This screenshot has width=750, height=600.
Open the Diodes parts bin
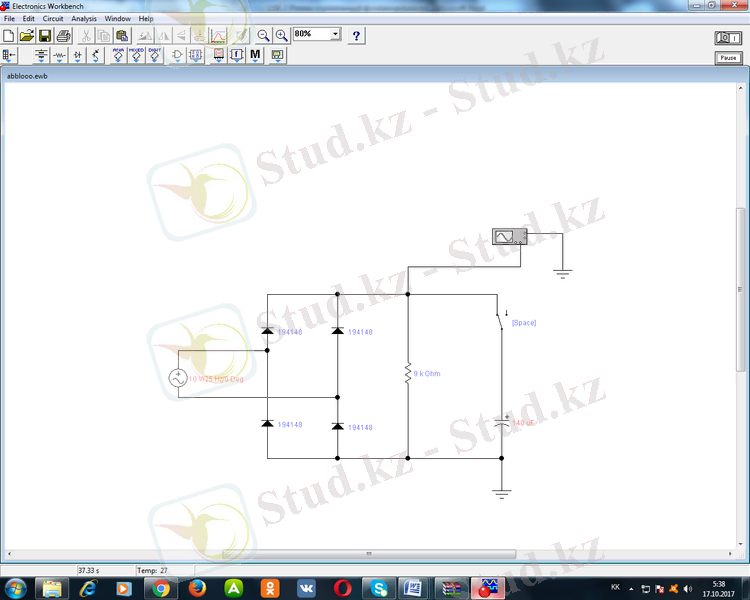coord(77,56)
